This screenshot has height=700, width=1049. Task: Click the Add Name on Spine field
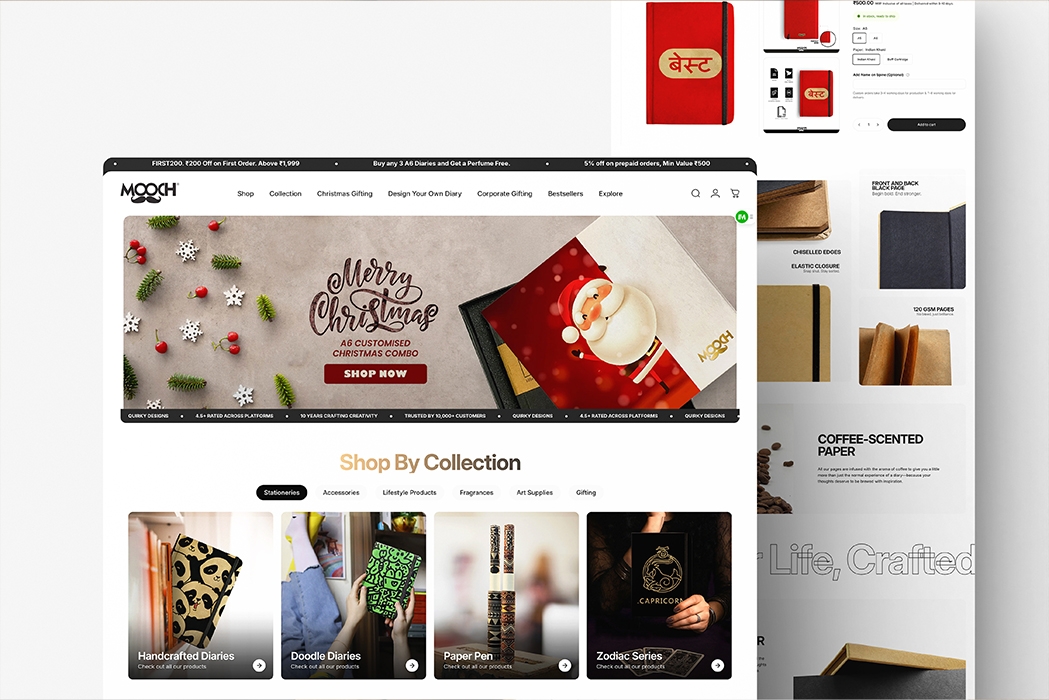pos(909,84)
